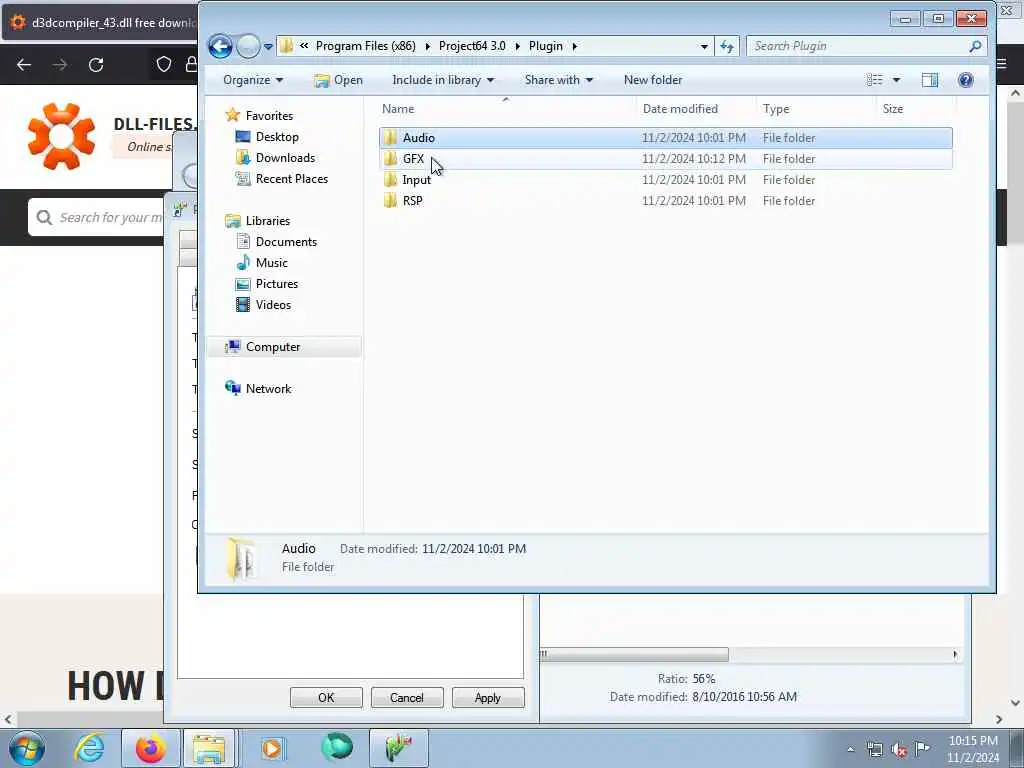Select Project64 3.0 breadcrumb

[x=472, y=46]
